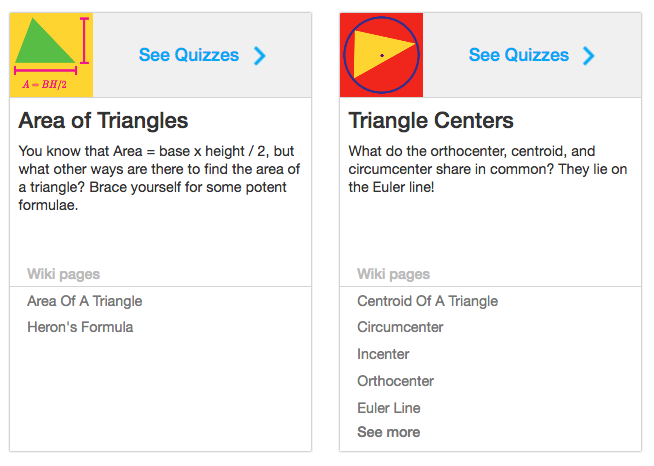Open the Area Of A Triangle wiki page

click(x=85, y=301)
